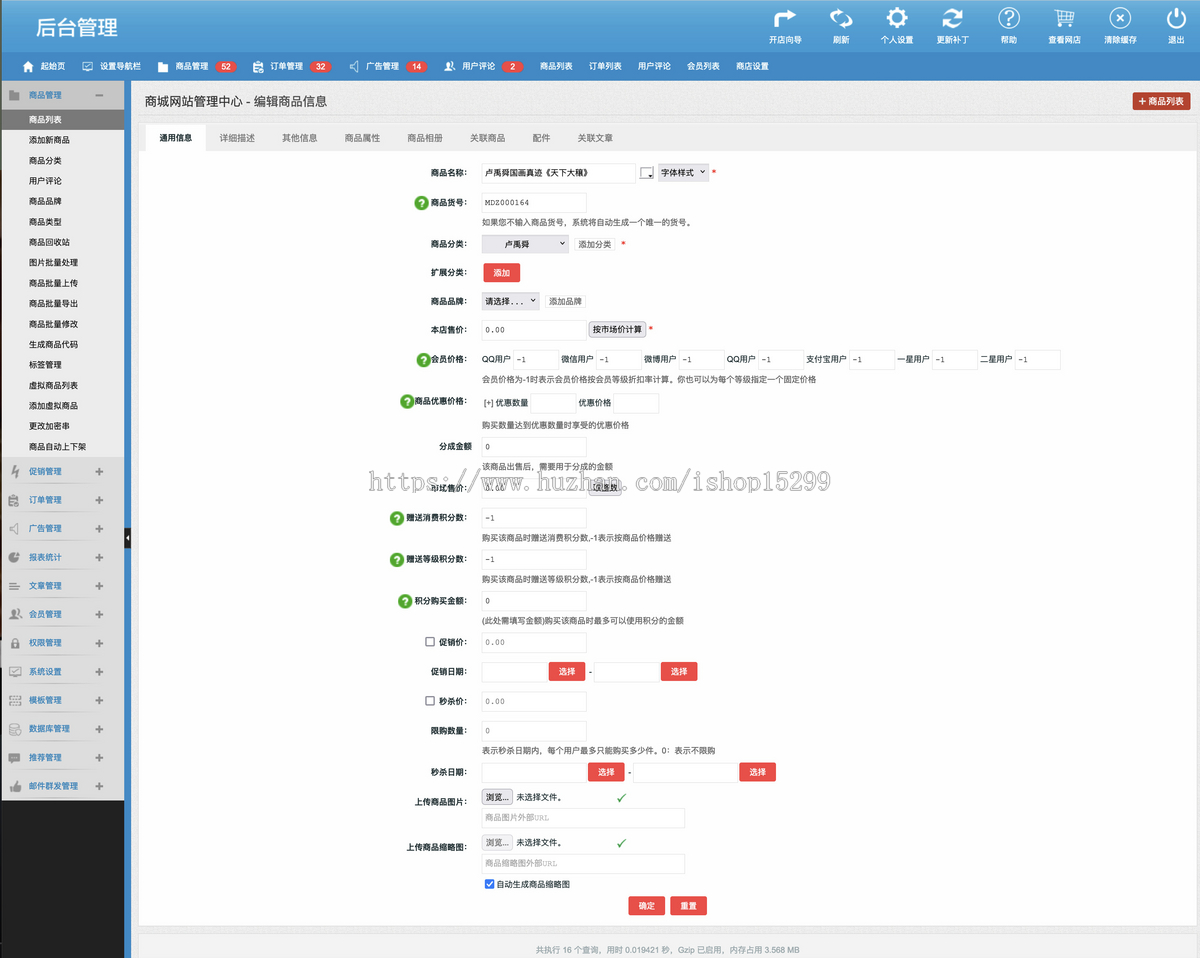Viewport: 1200px width, 958px height.
Task: Switch to the 商品相册 tab
Action: pyautogui.click(x=425, y=138)
